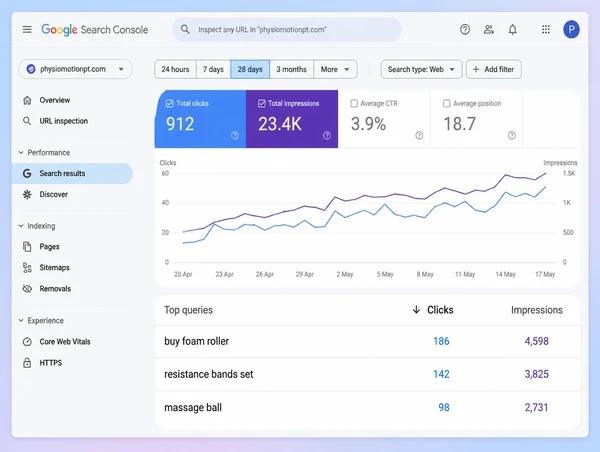Click the 17 May chart date label

pyautogui.click(x=545, y=274)
